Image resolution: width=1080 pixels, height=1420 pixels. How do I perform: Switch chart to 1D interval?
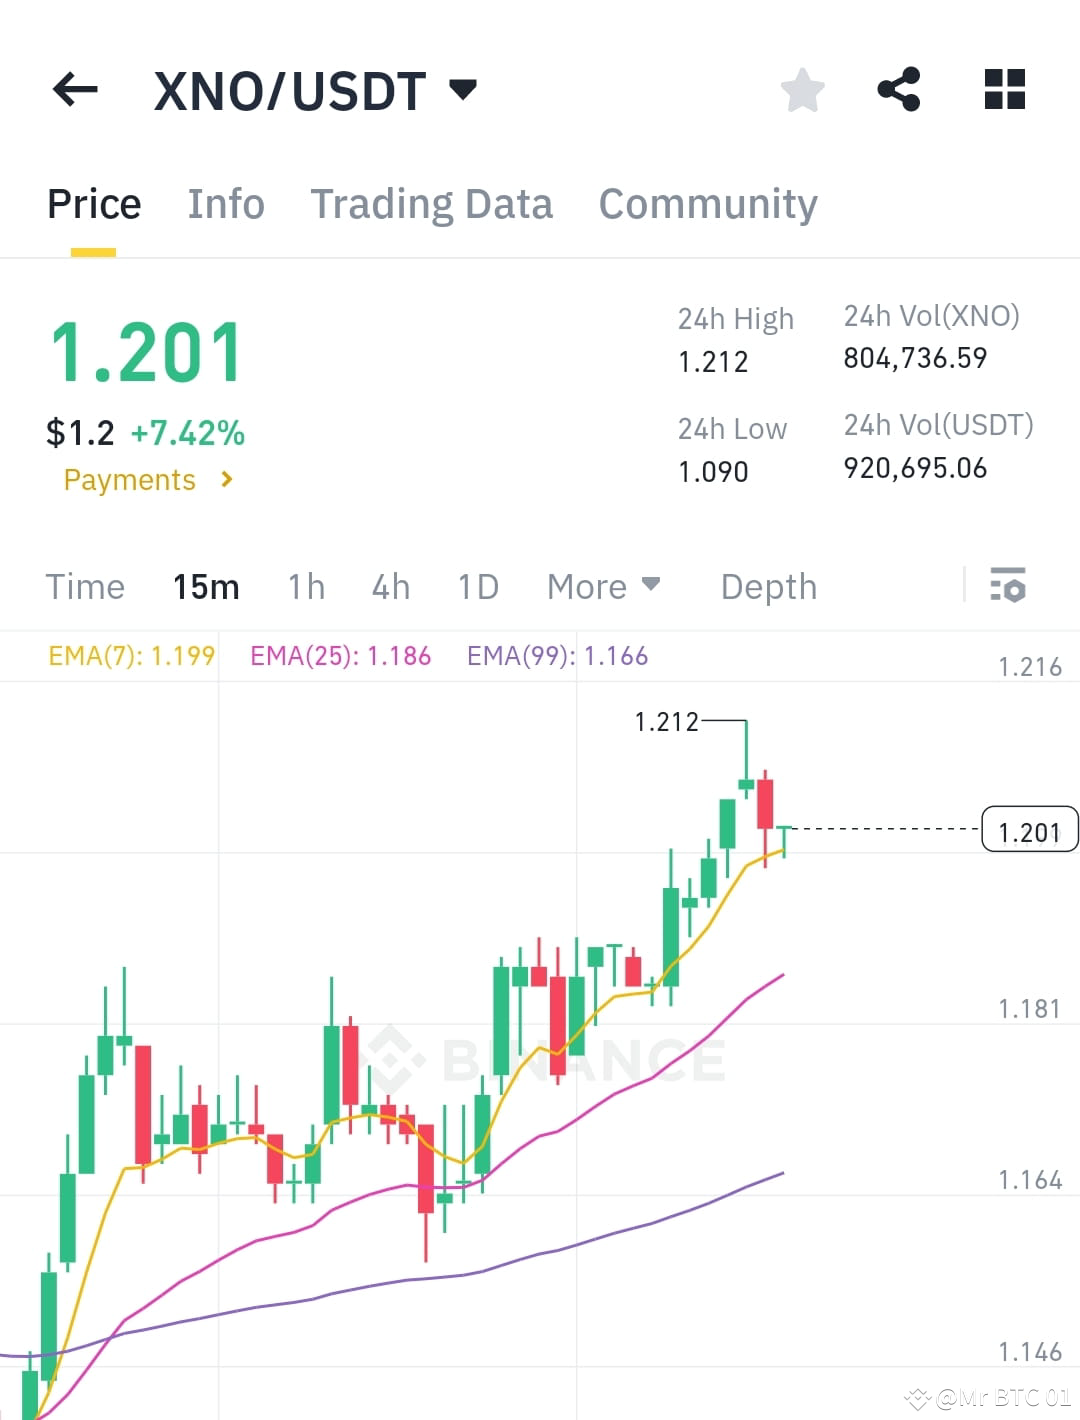click(x=477, y=587)
